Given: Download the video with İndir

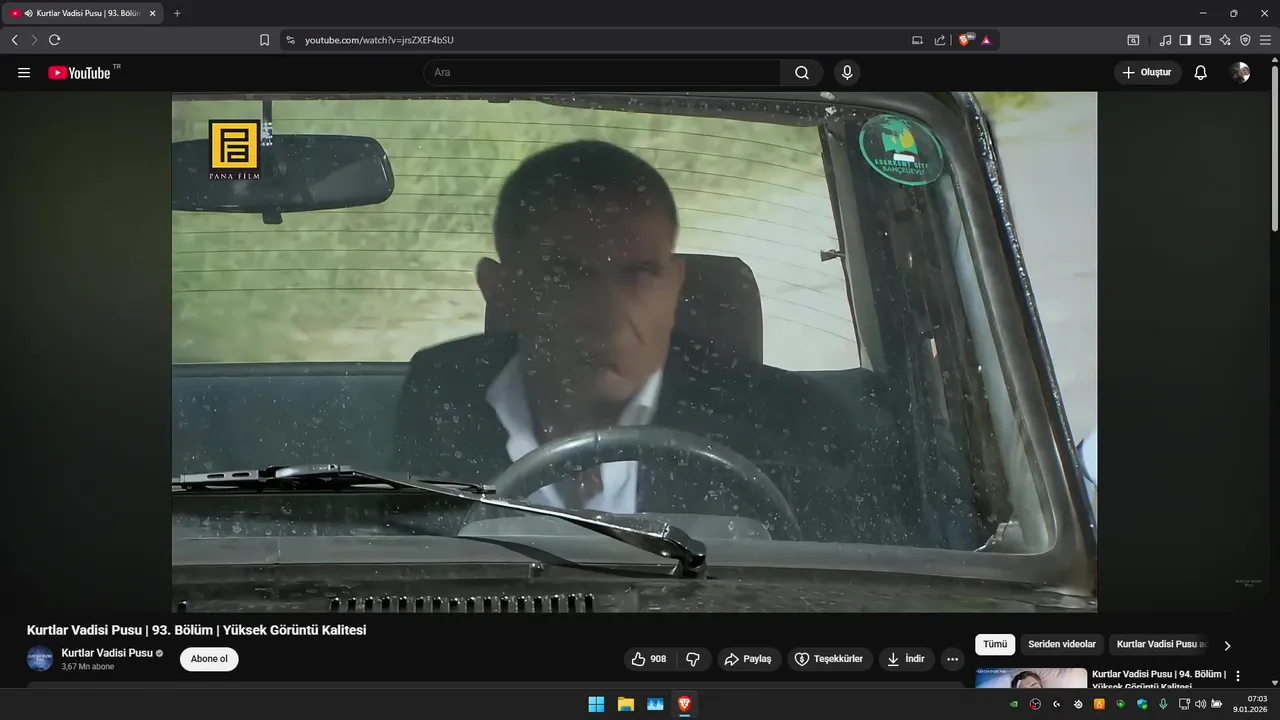Looking at the screenshot, I should (906, 659).
